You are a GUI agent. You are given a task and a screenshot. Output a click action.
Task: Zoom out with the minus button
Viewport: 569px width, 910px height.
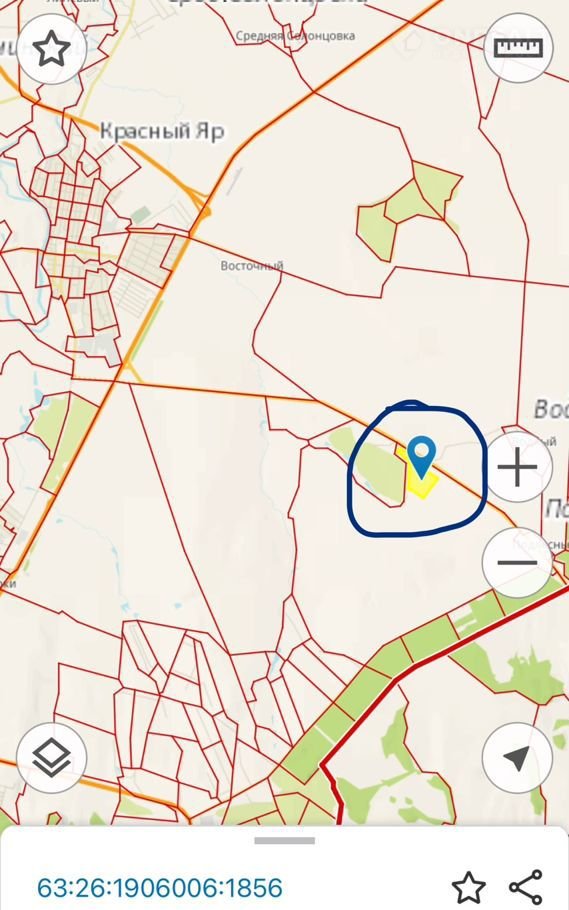[517, 562]
